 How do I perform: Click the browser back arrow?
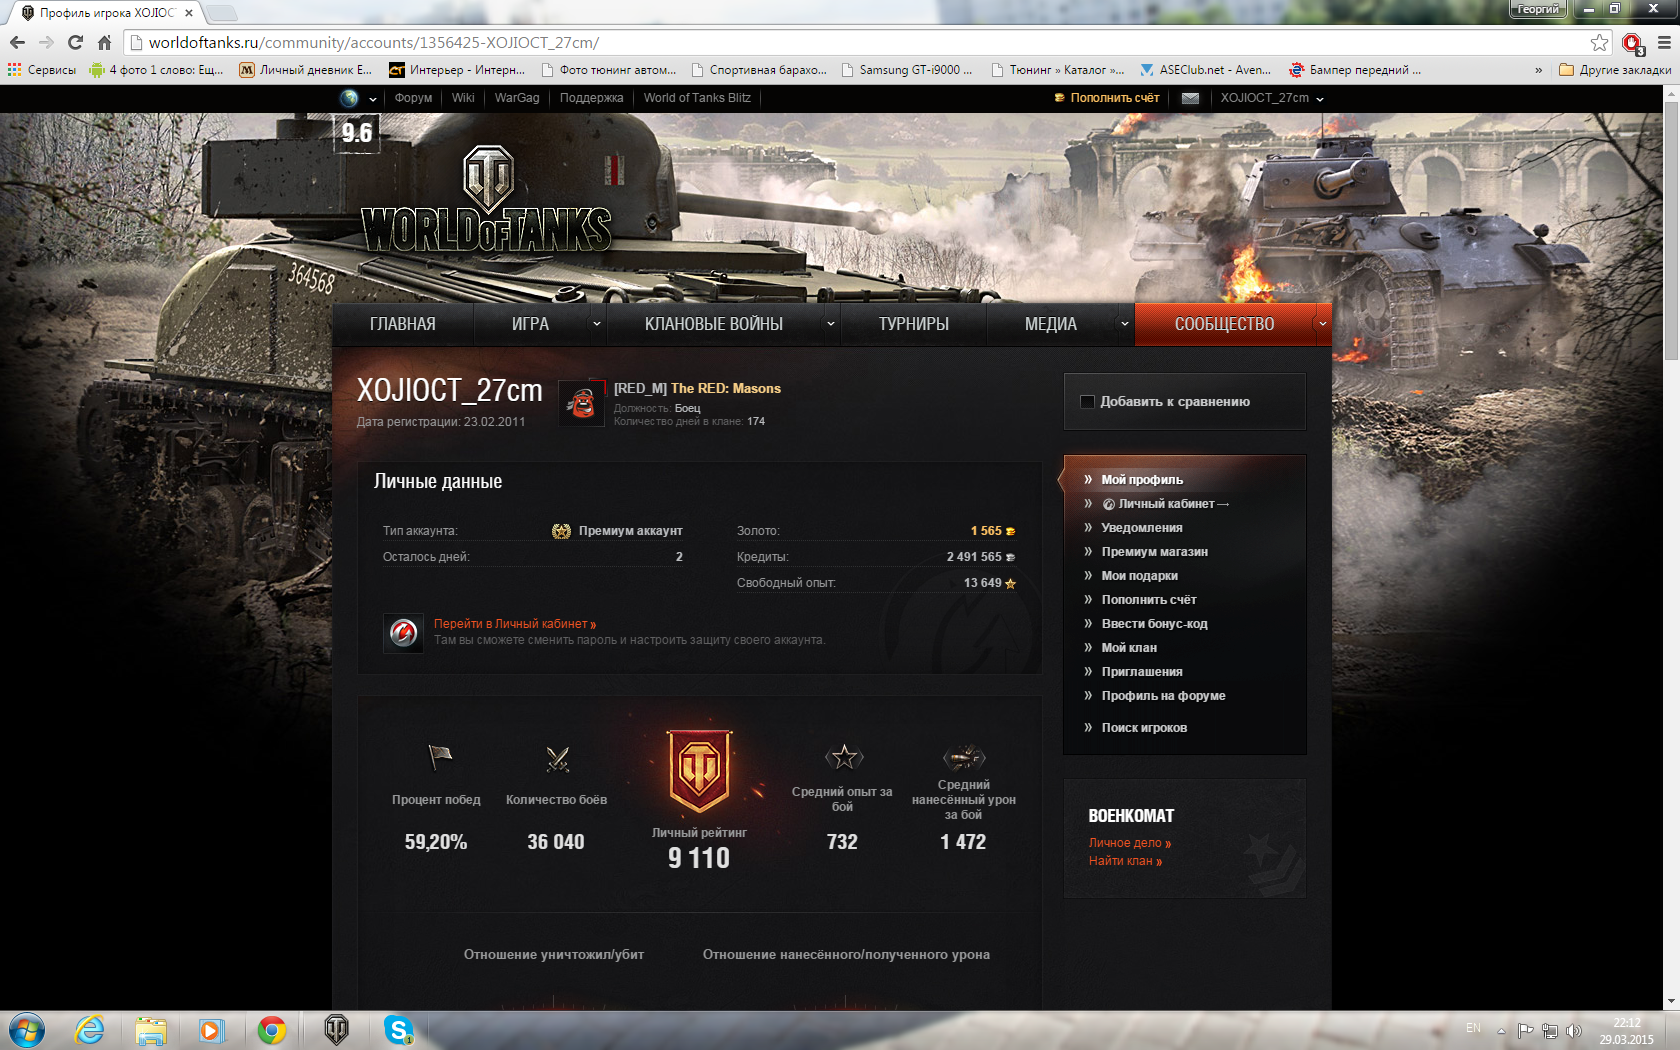(x=17, y=42)
